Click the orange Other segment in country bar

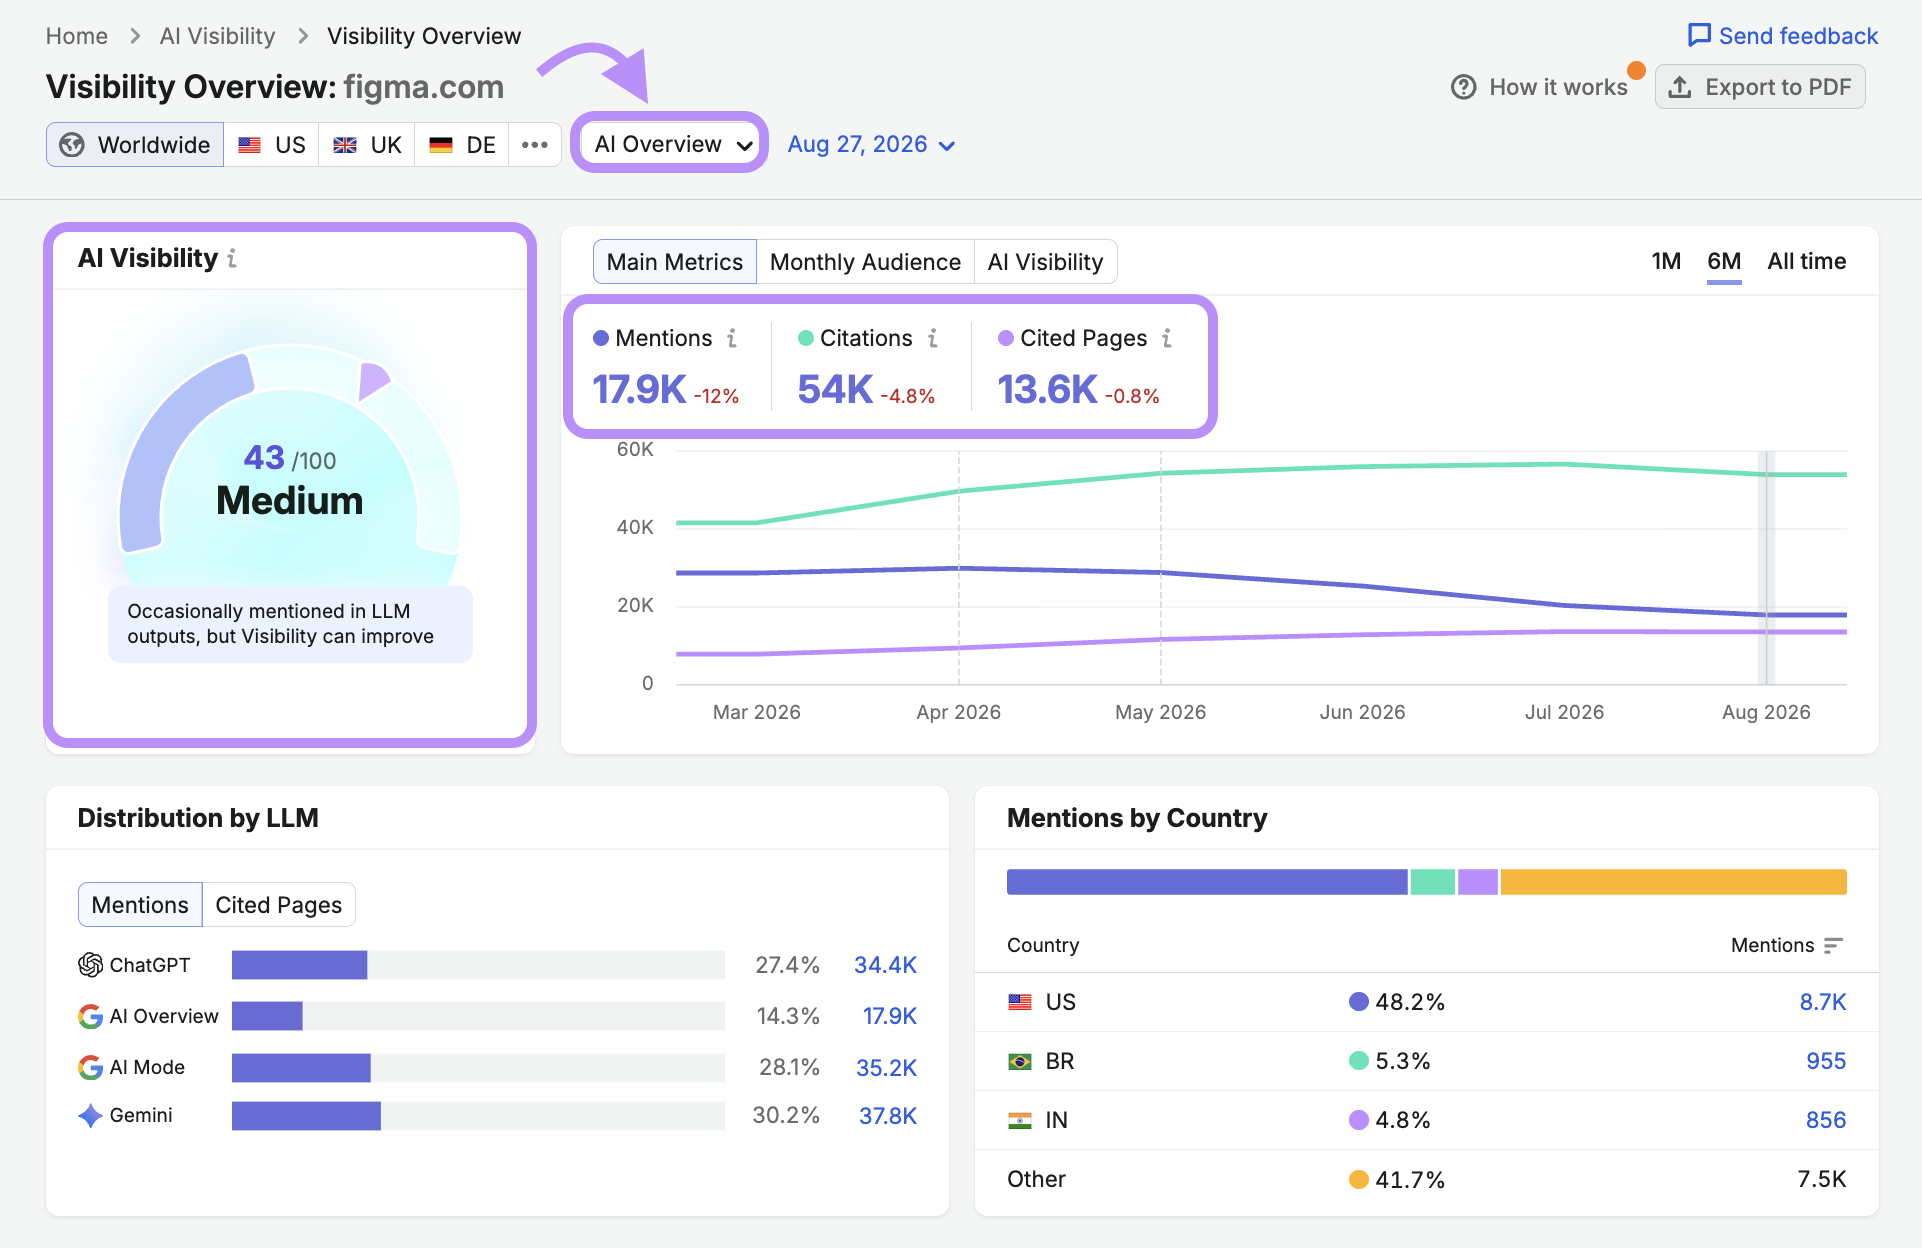1673,882
